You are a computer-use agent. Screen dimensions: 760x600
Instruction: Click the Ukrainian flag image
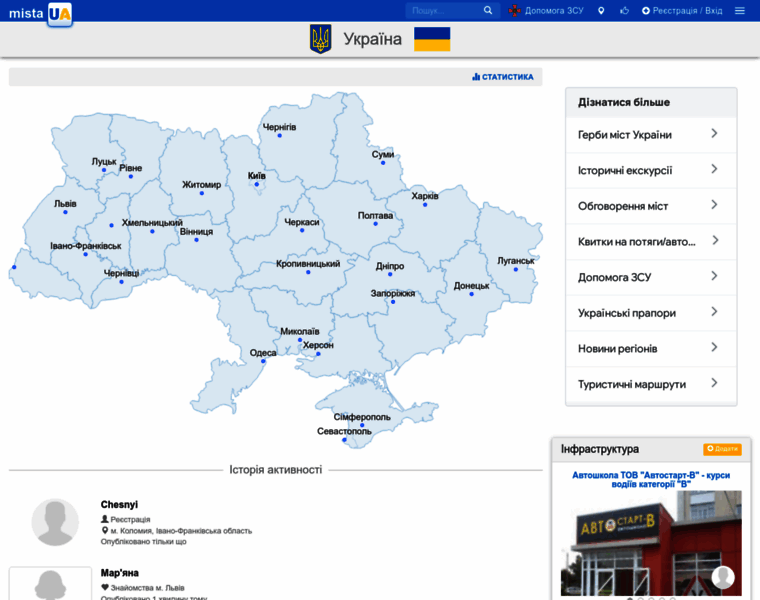click(x=432, y=39)
